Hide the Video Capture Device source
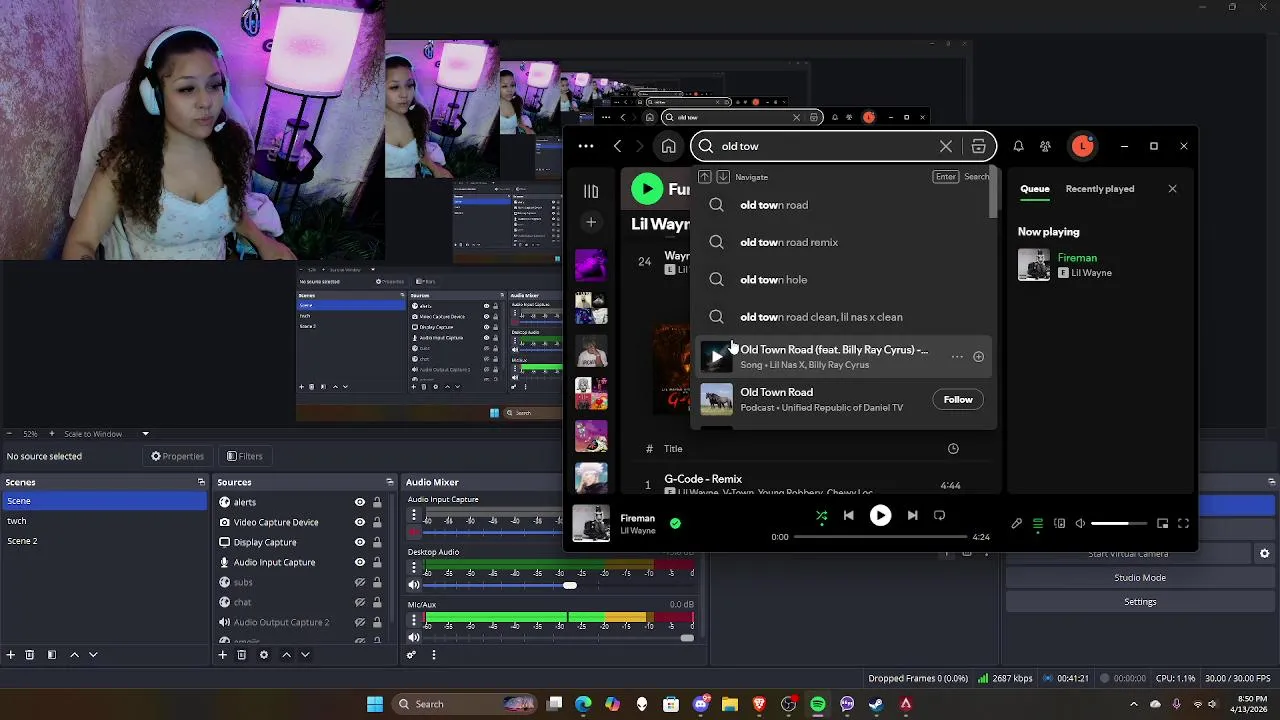This screenshot has height=720, width=1280. coord(359,522)
